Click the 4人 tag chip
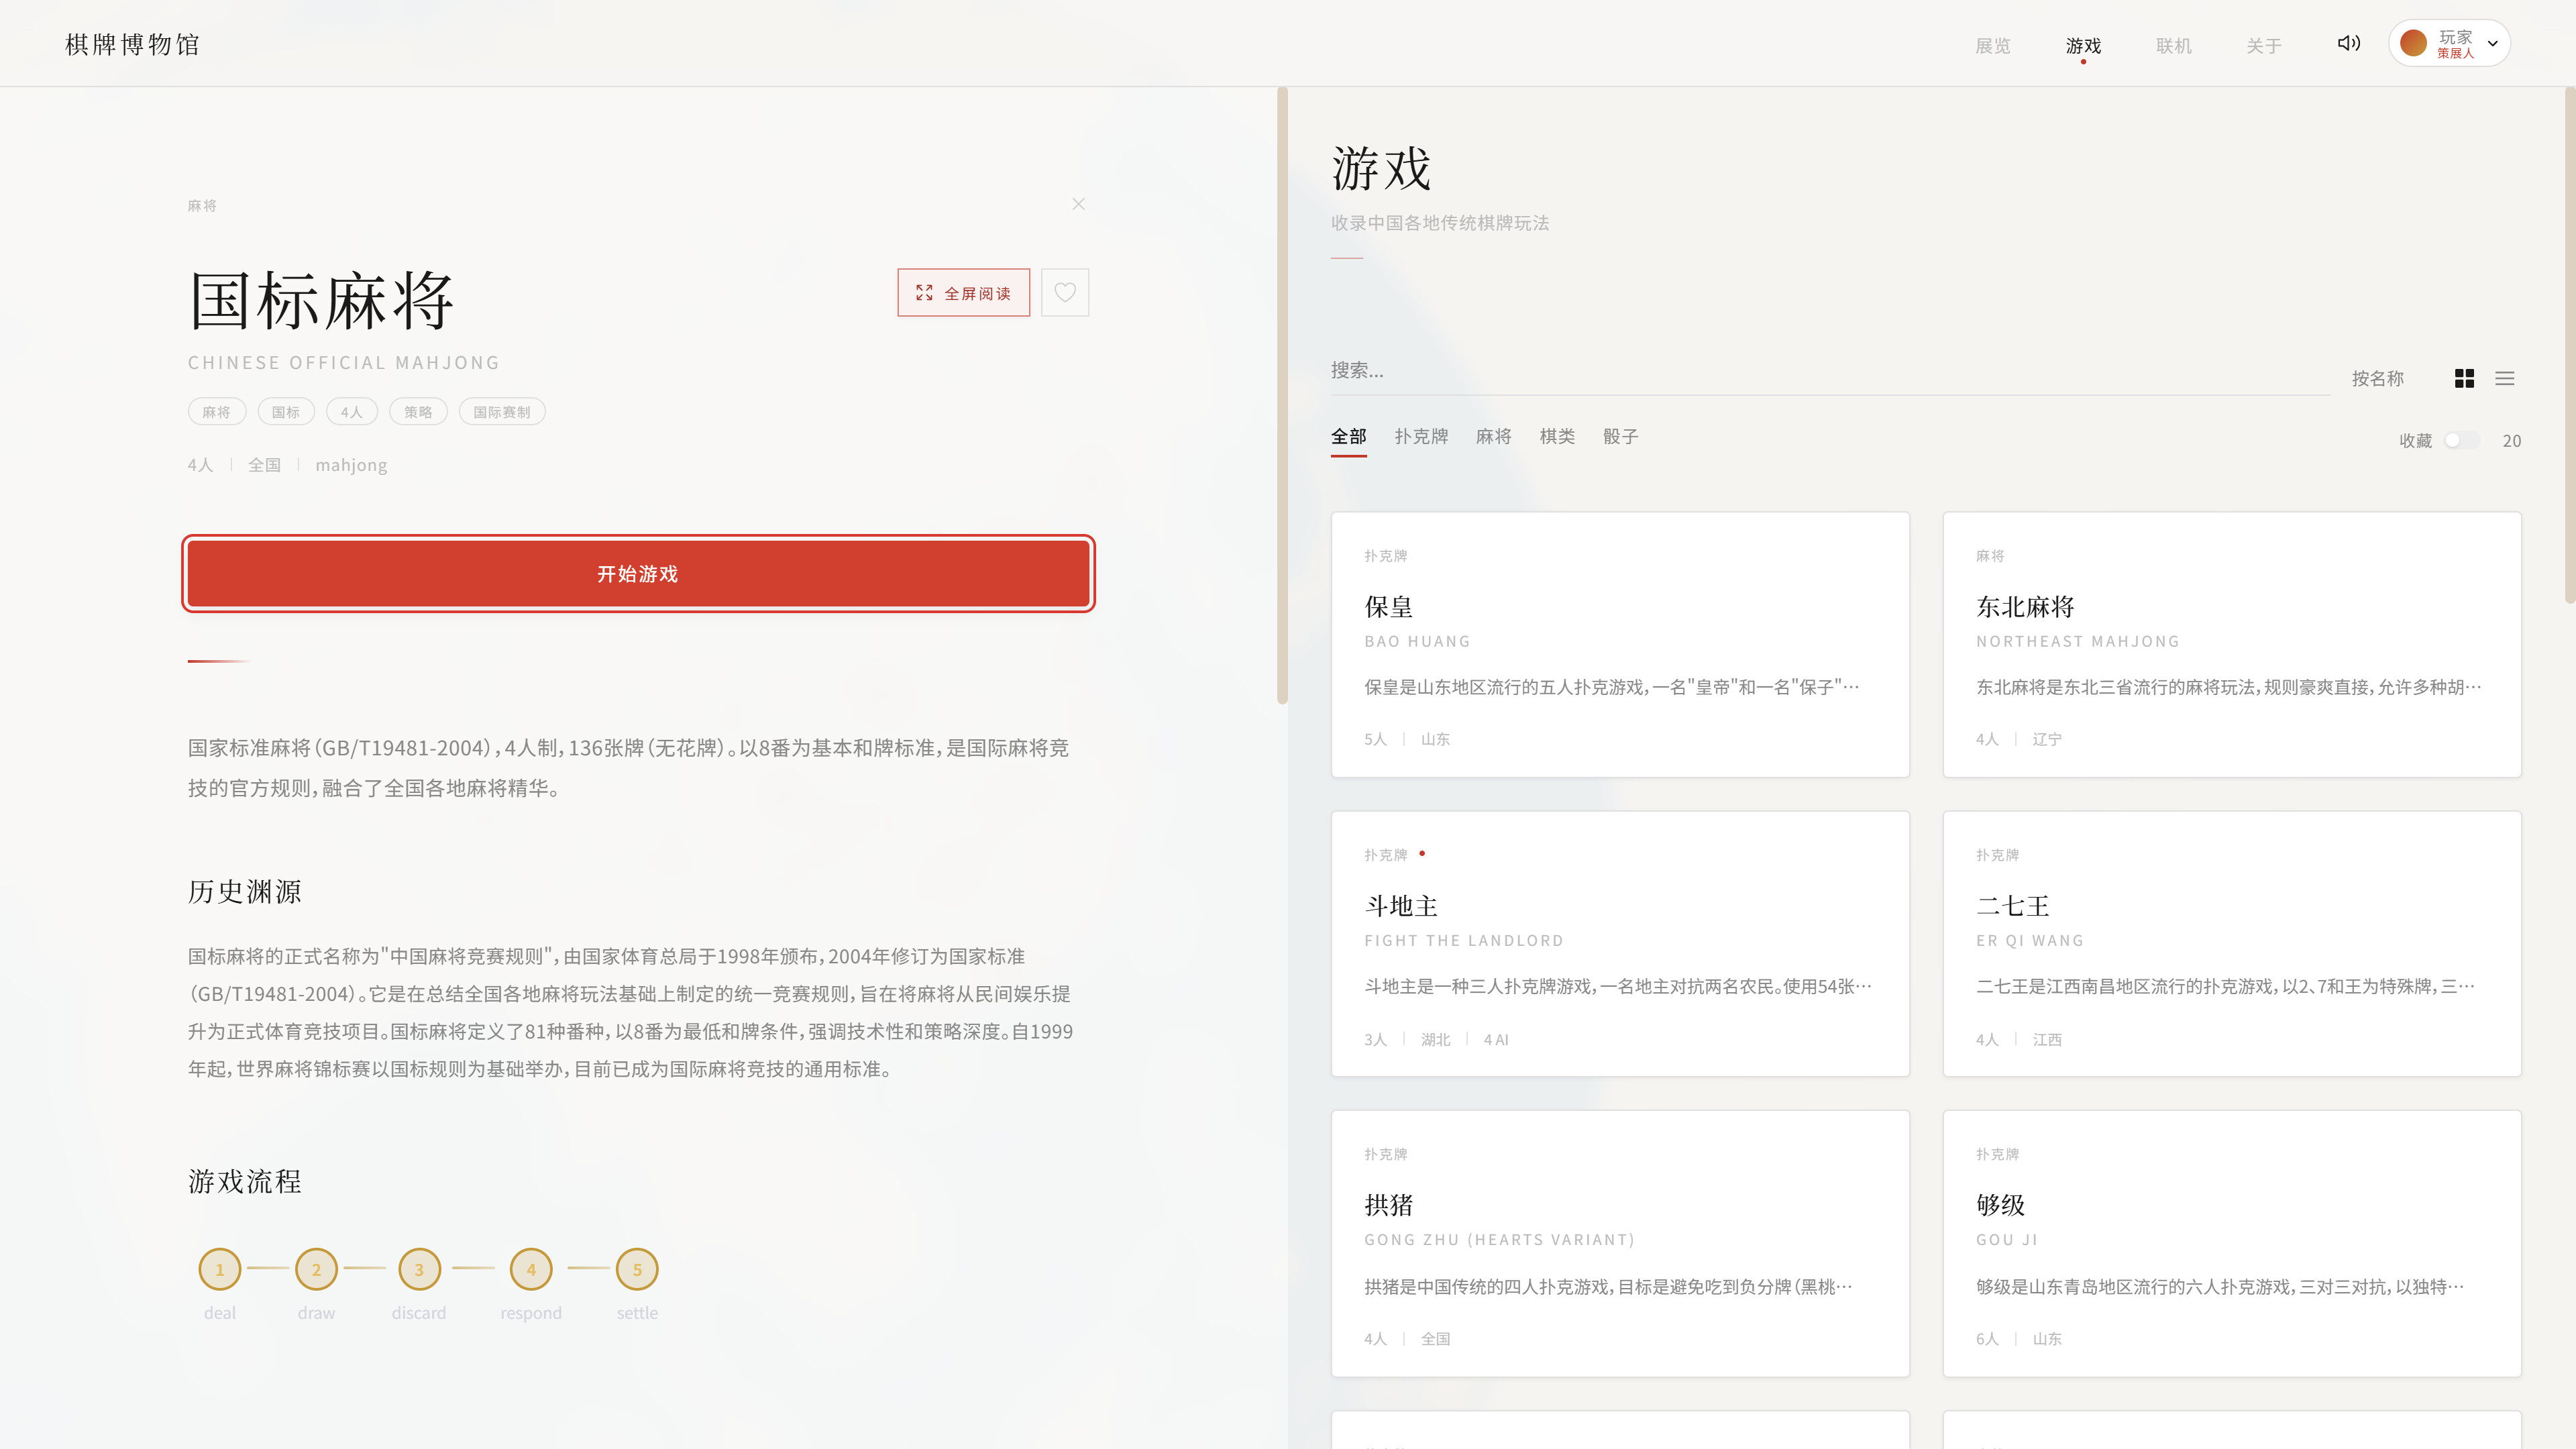 [x=351, y=412]
